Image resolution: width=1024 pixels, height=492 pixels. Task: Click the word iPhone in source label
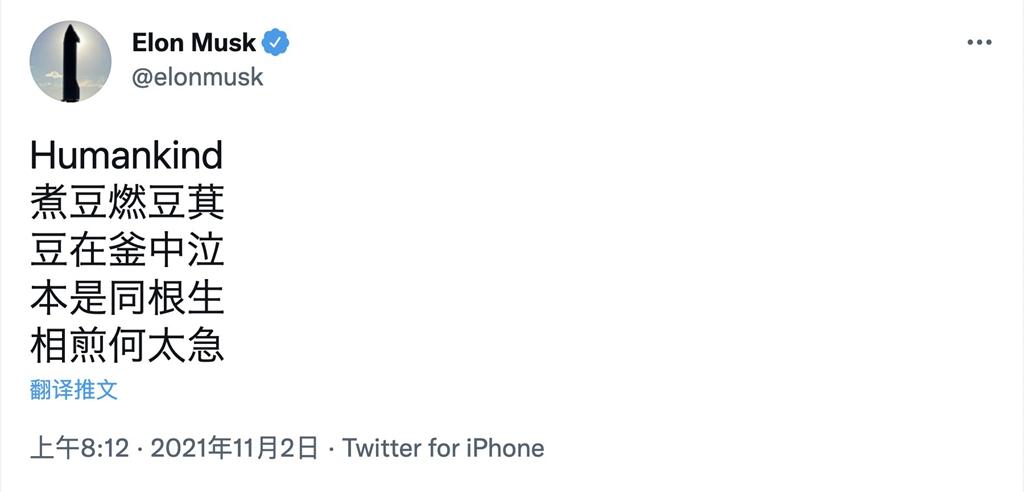(x=504, y=447)
